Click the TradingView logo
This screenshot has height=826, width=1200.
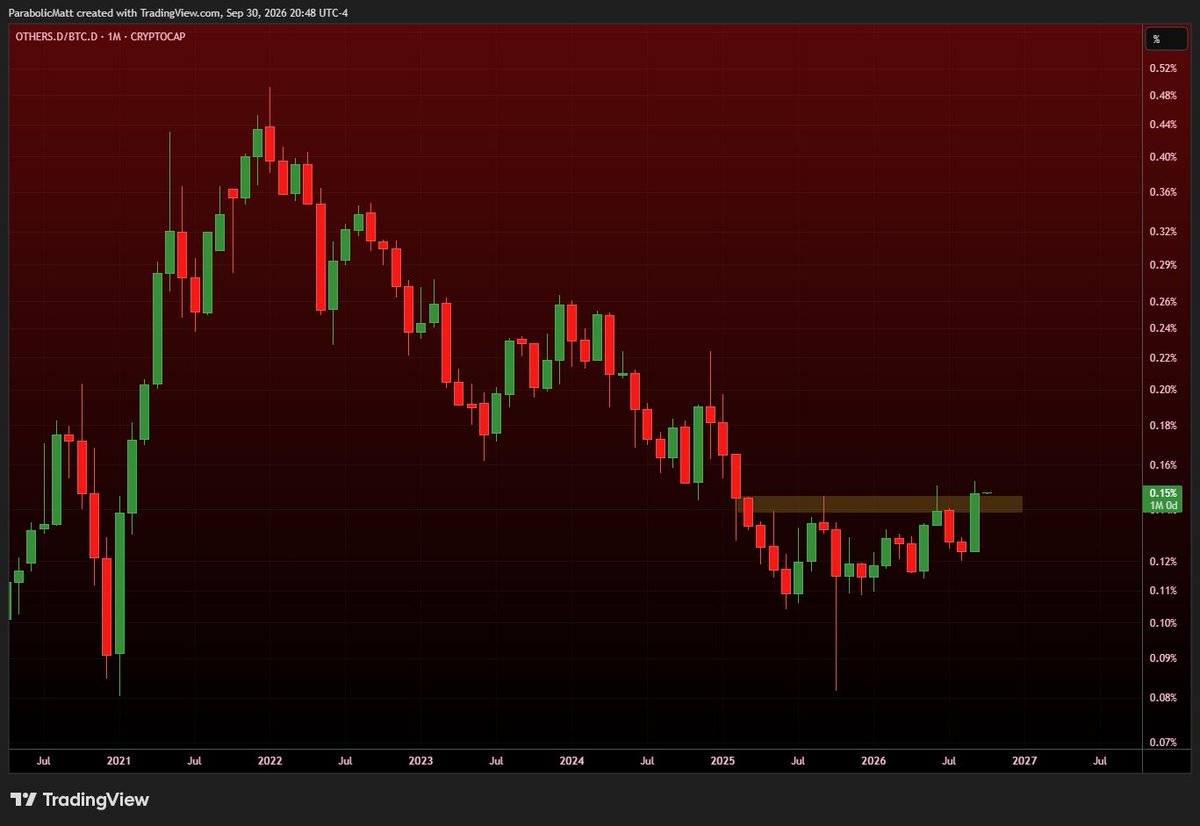pyautogui.click(x=79, y=800)
